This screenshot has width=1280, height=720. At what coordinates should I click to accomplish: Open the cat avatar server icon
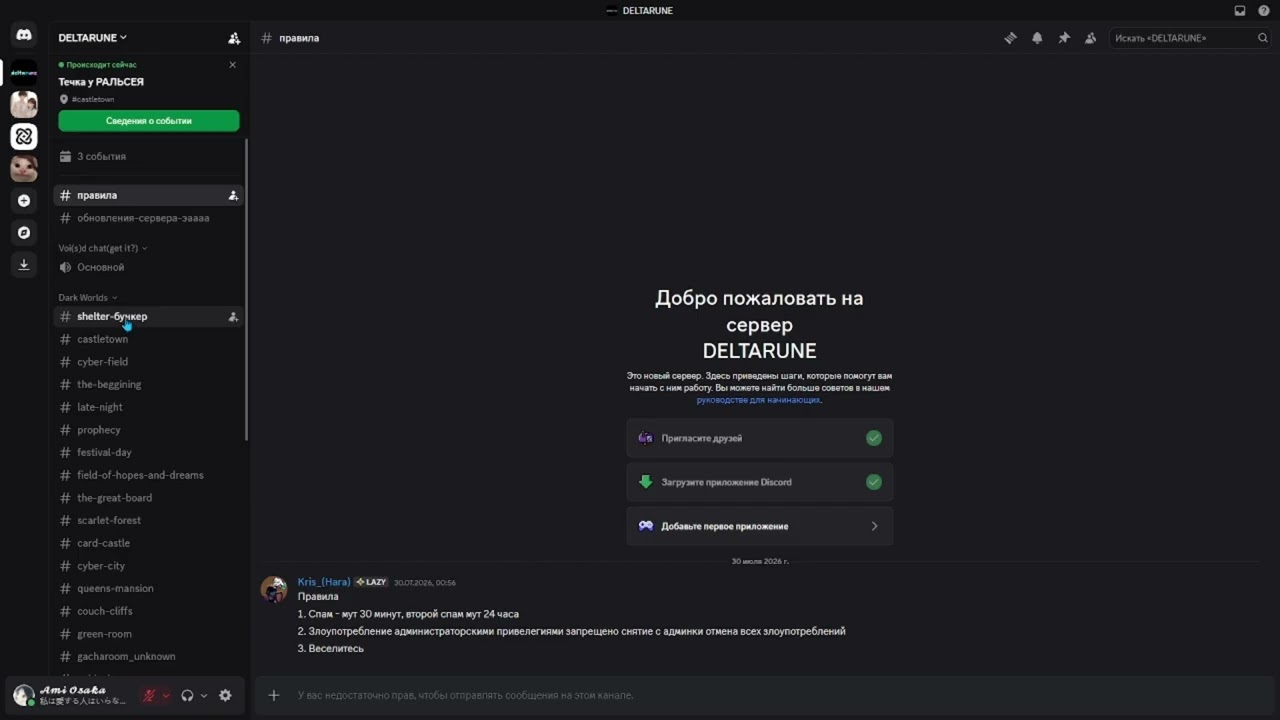click(24, 168)
